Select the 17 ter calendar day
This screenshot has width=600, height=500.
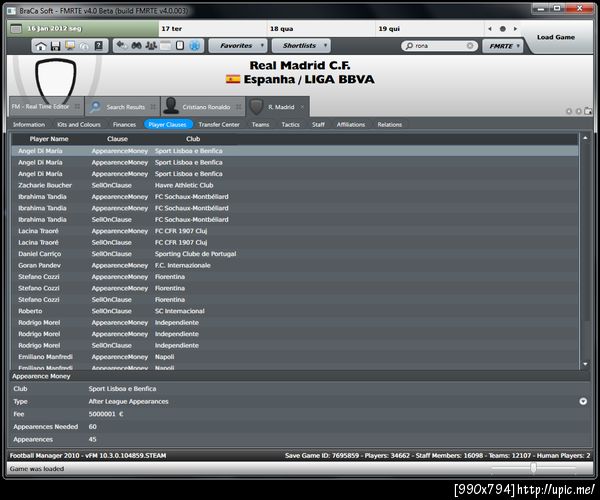click(x=212, y=29)
